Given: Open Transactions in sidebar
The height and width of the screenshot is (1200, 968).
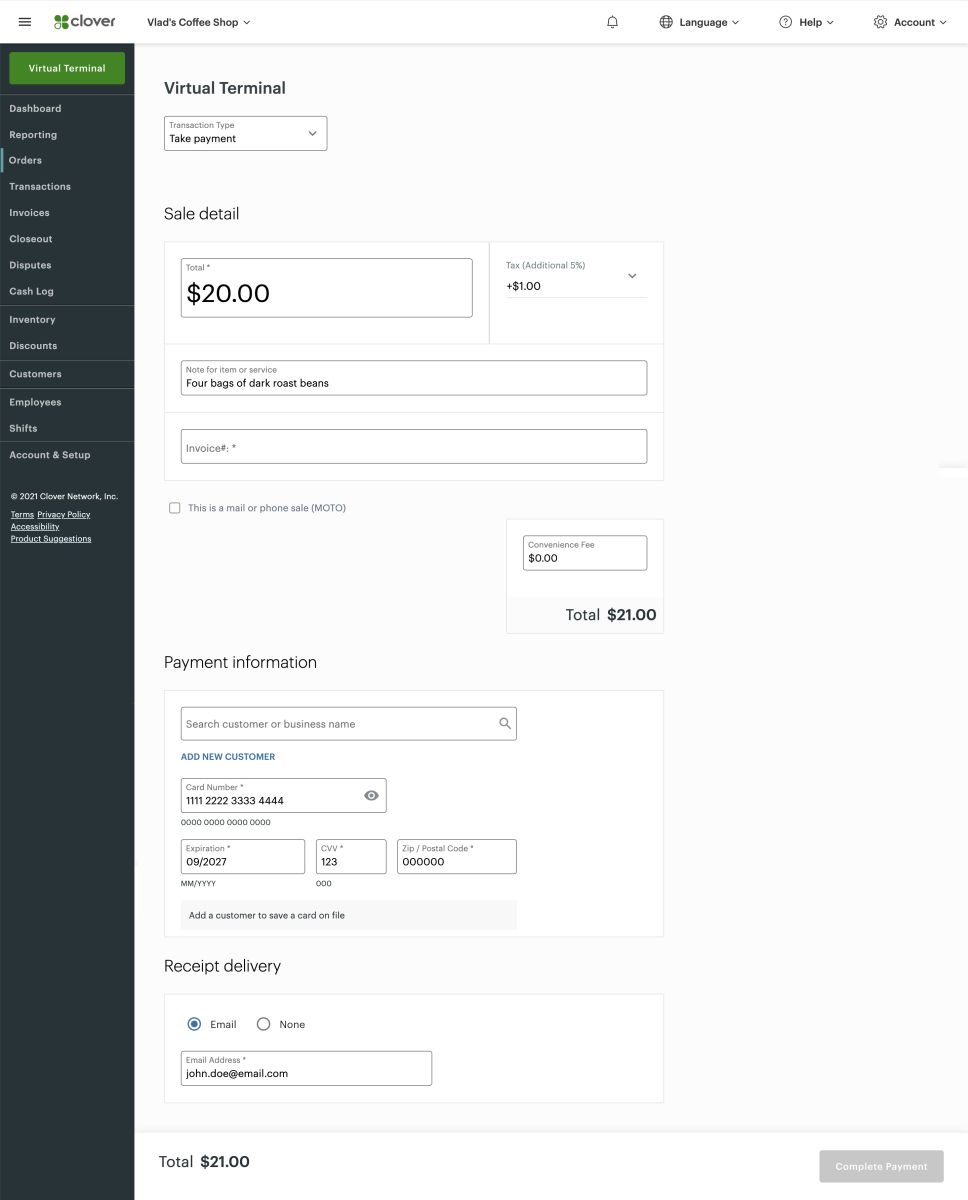Looking at the screenshot, I should 40,187.
